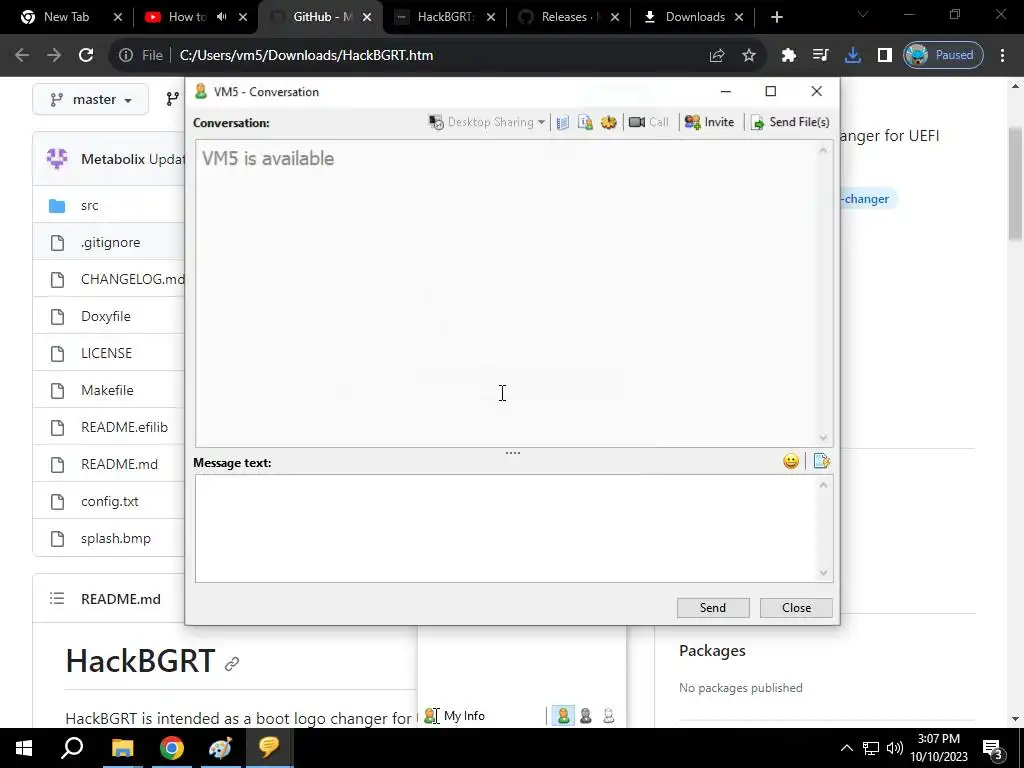Image resolution: width=1024 pixels, height=768 pixels.
Task: Open the LICENSE file
Action: point(106,353)
